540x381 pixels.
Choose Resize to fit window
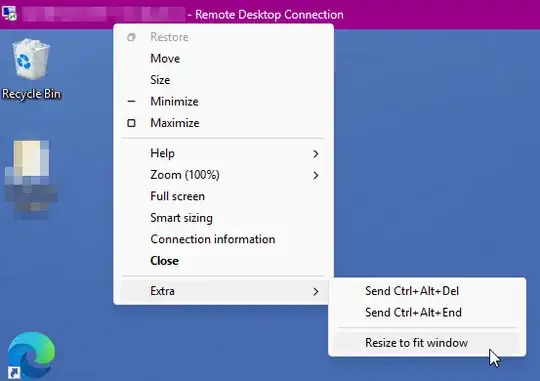click(427, 343)
